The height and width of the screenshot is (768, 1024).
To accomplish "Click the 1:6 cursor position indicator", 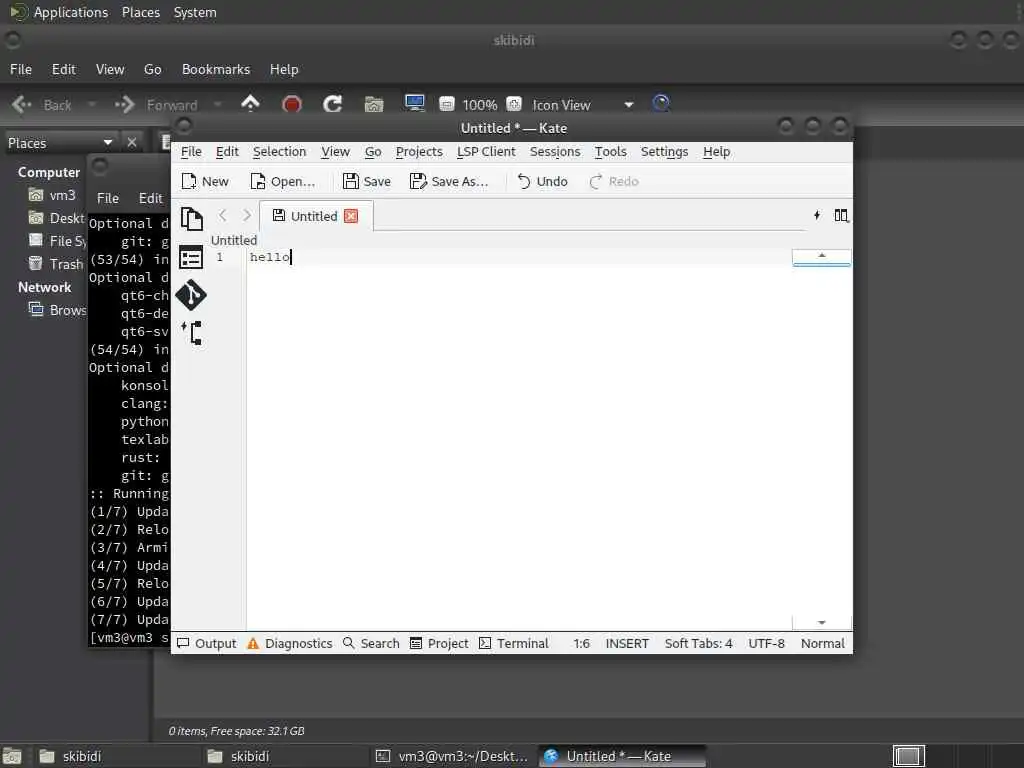I will pyautogui.click(x=581, y=643).
